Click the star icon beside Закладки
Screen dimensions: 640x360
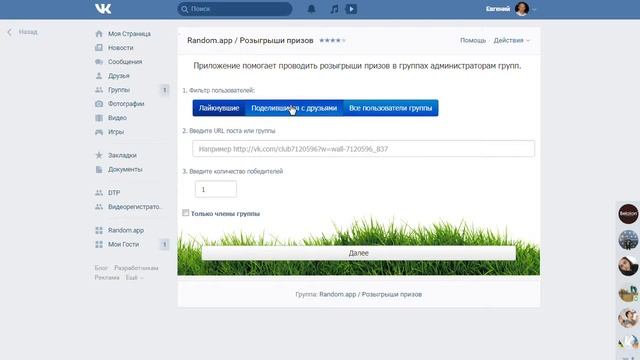99,155
